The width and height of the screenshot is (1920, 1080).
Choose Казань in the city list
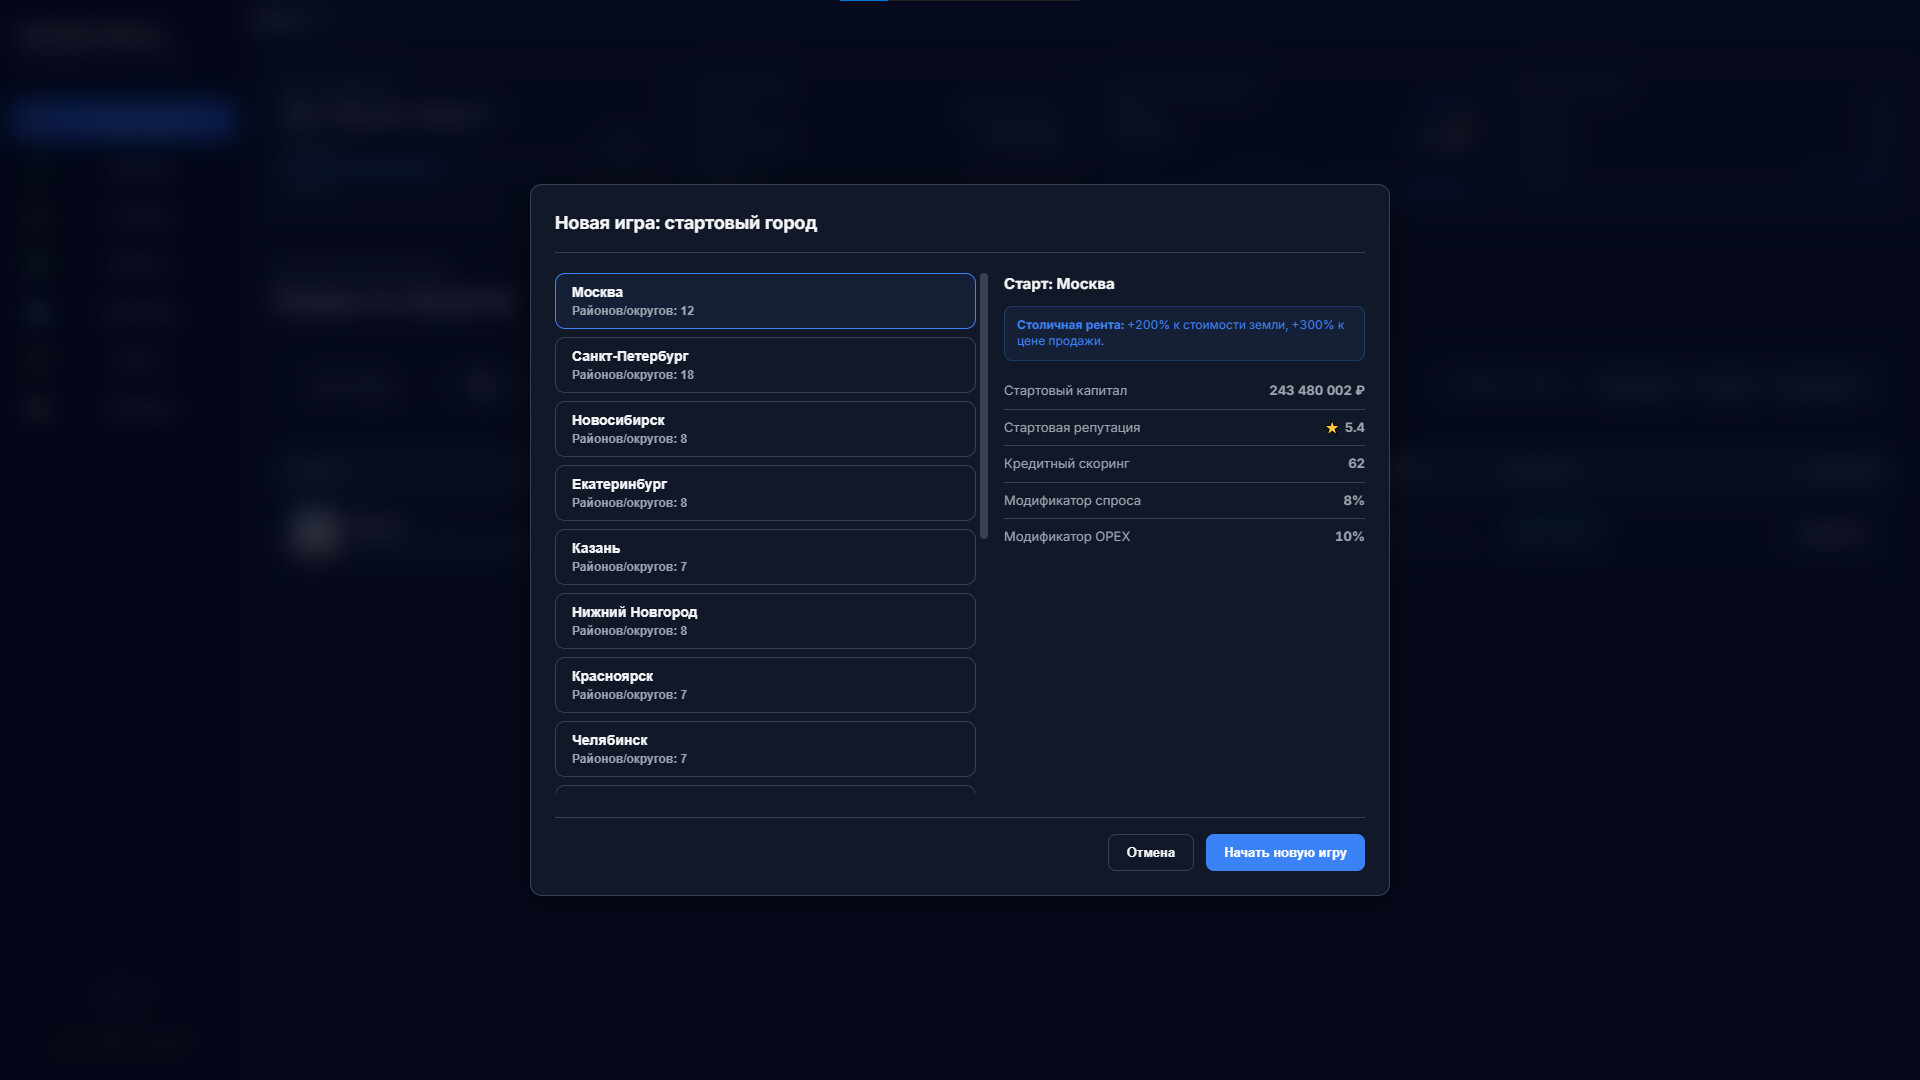point(765,557)
